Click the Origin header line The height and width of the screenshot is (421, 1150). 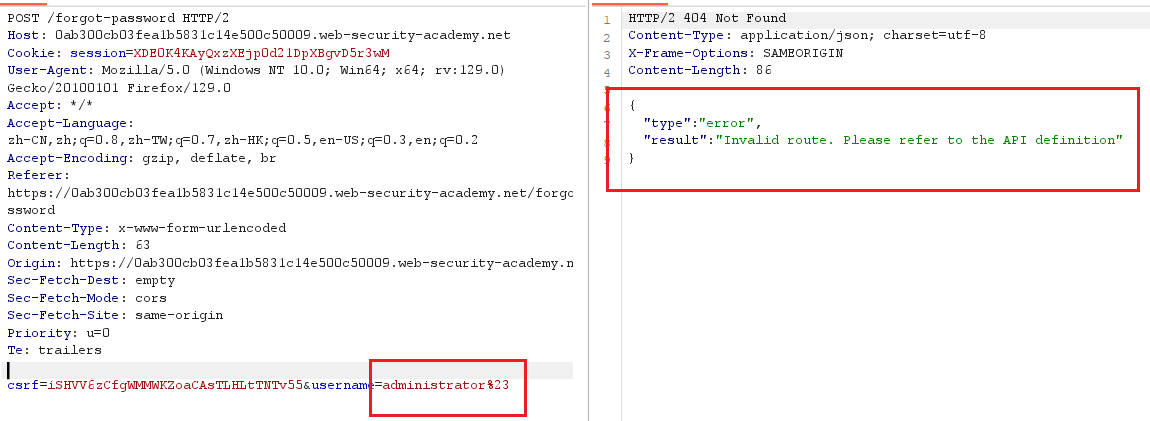(290, 263)
